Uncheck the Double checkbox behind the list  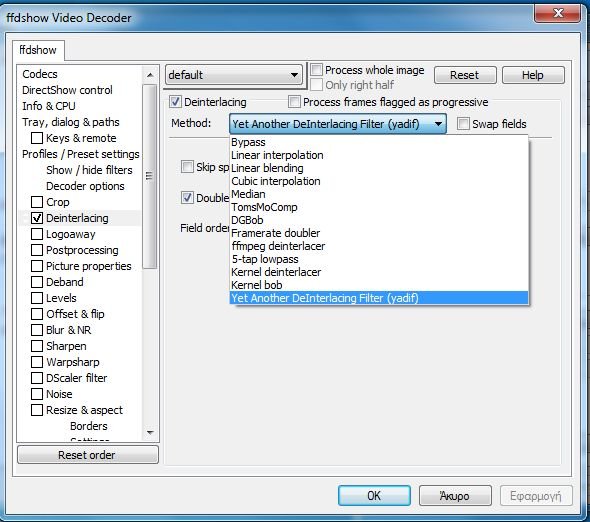(x=187, y=198)
